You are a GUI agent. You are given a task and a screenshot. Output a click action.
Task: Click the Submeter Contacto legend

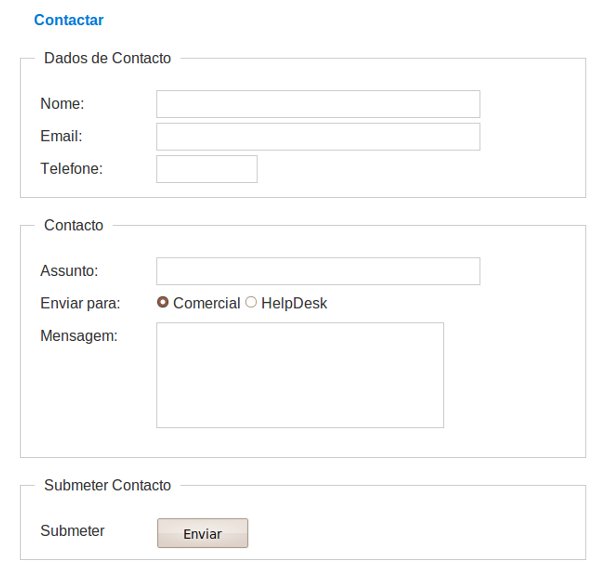pyautogui.click(x=108, y=485)
